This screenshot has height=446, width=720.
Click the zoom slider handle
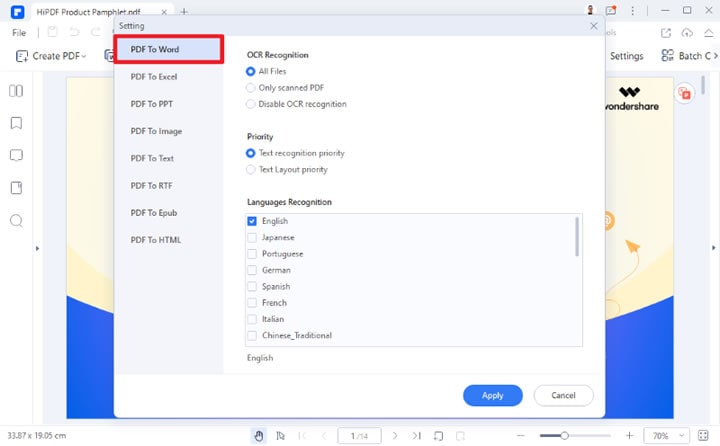point(564,436)
